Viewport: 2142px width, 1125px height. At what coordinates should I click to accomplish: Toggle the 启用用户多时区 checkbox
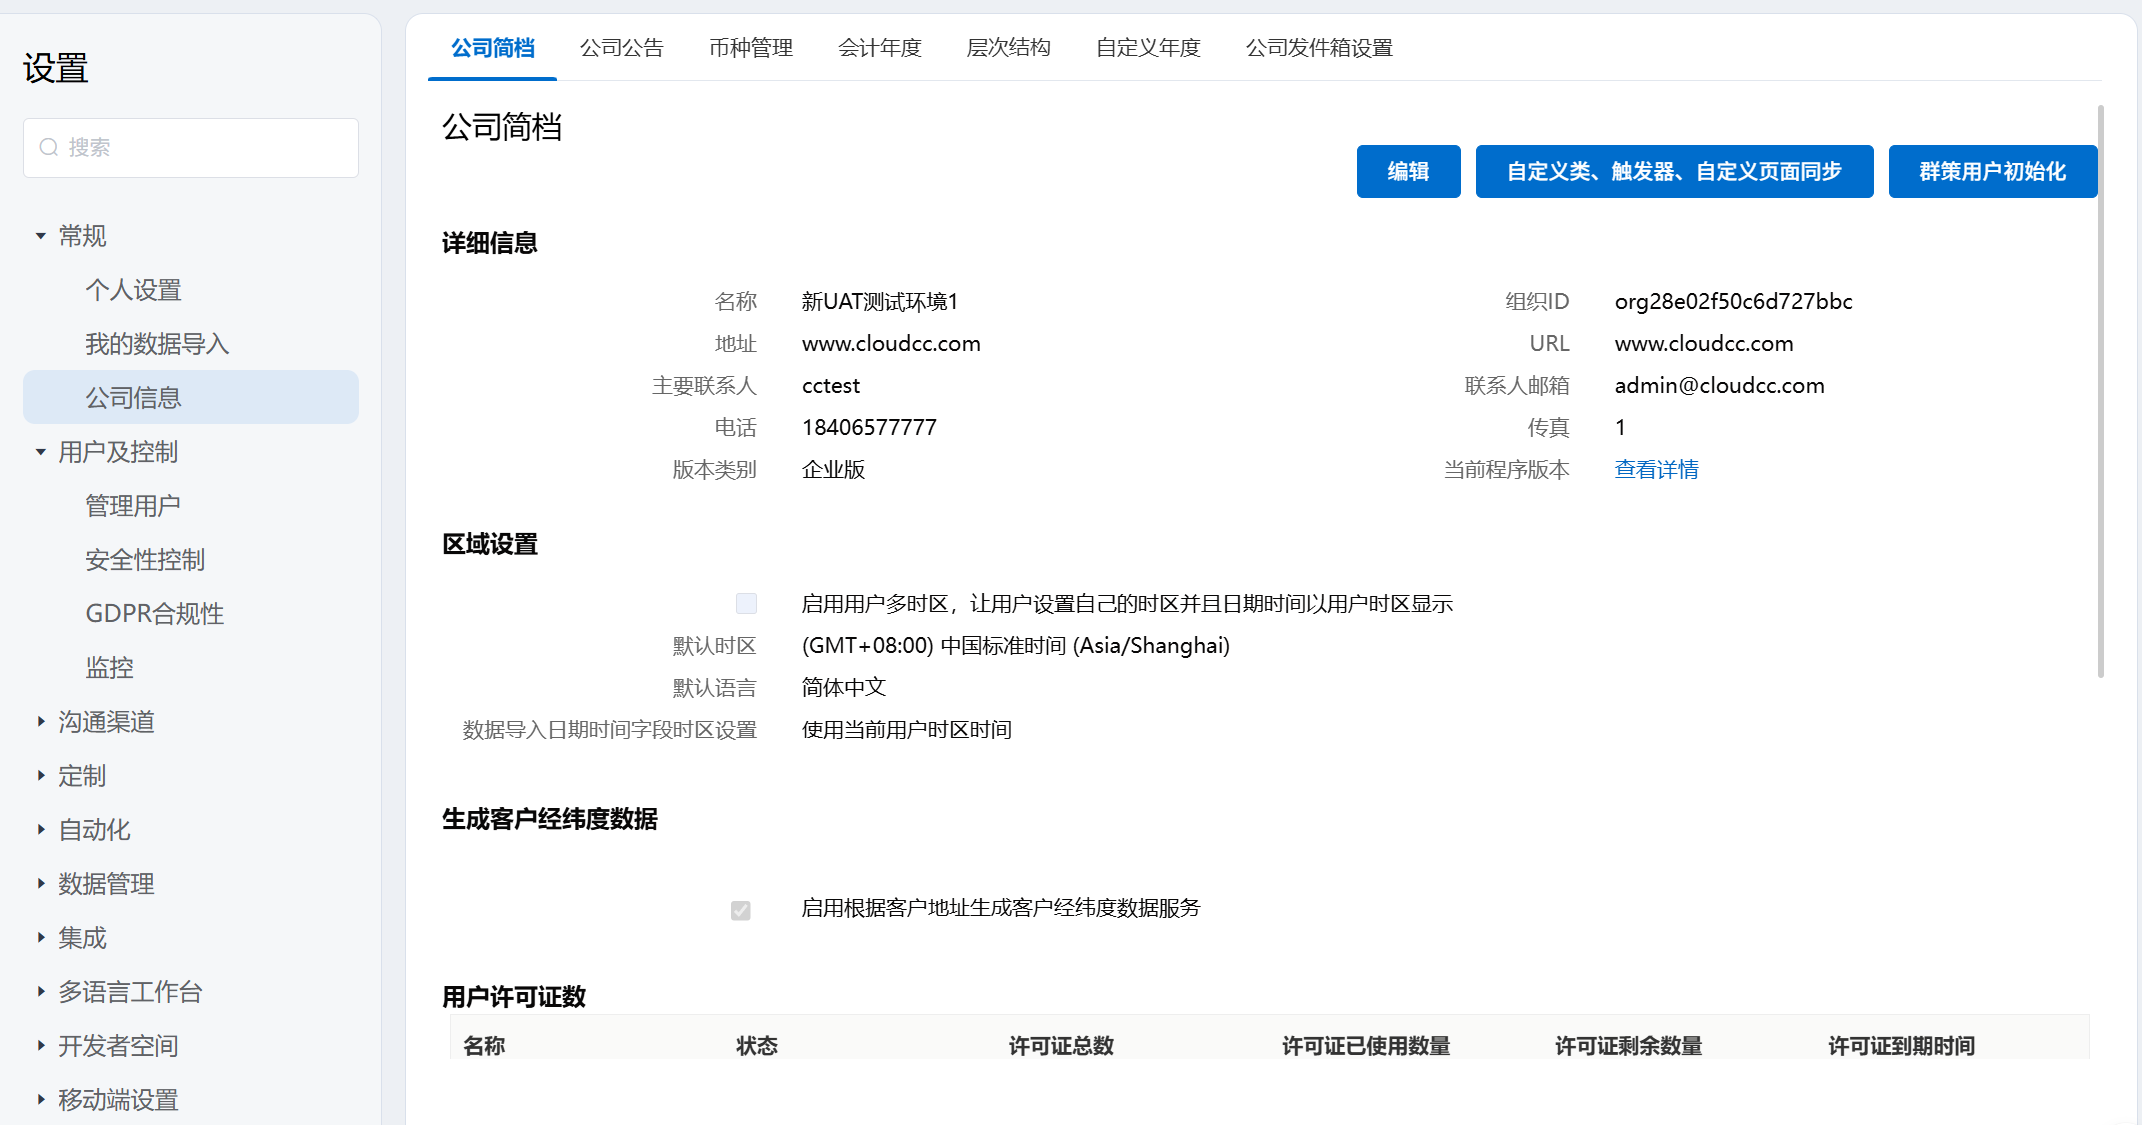point(746,604)
